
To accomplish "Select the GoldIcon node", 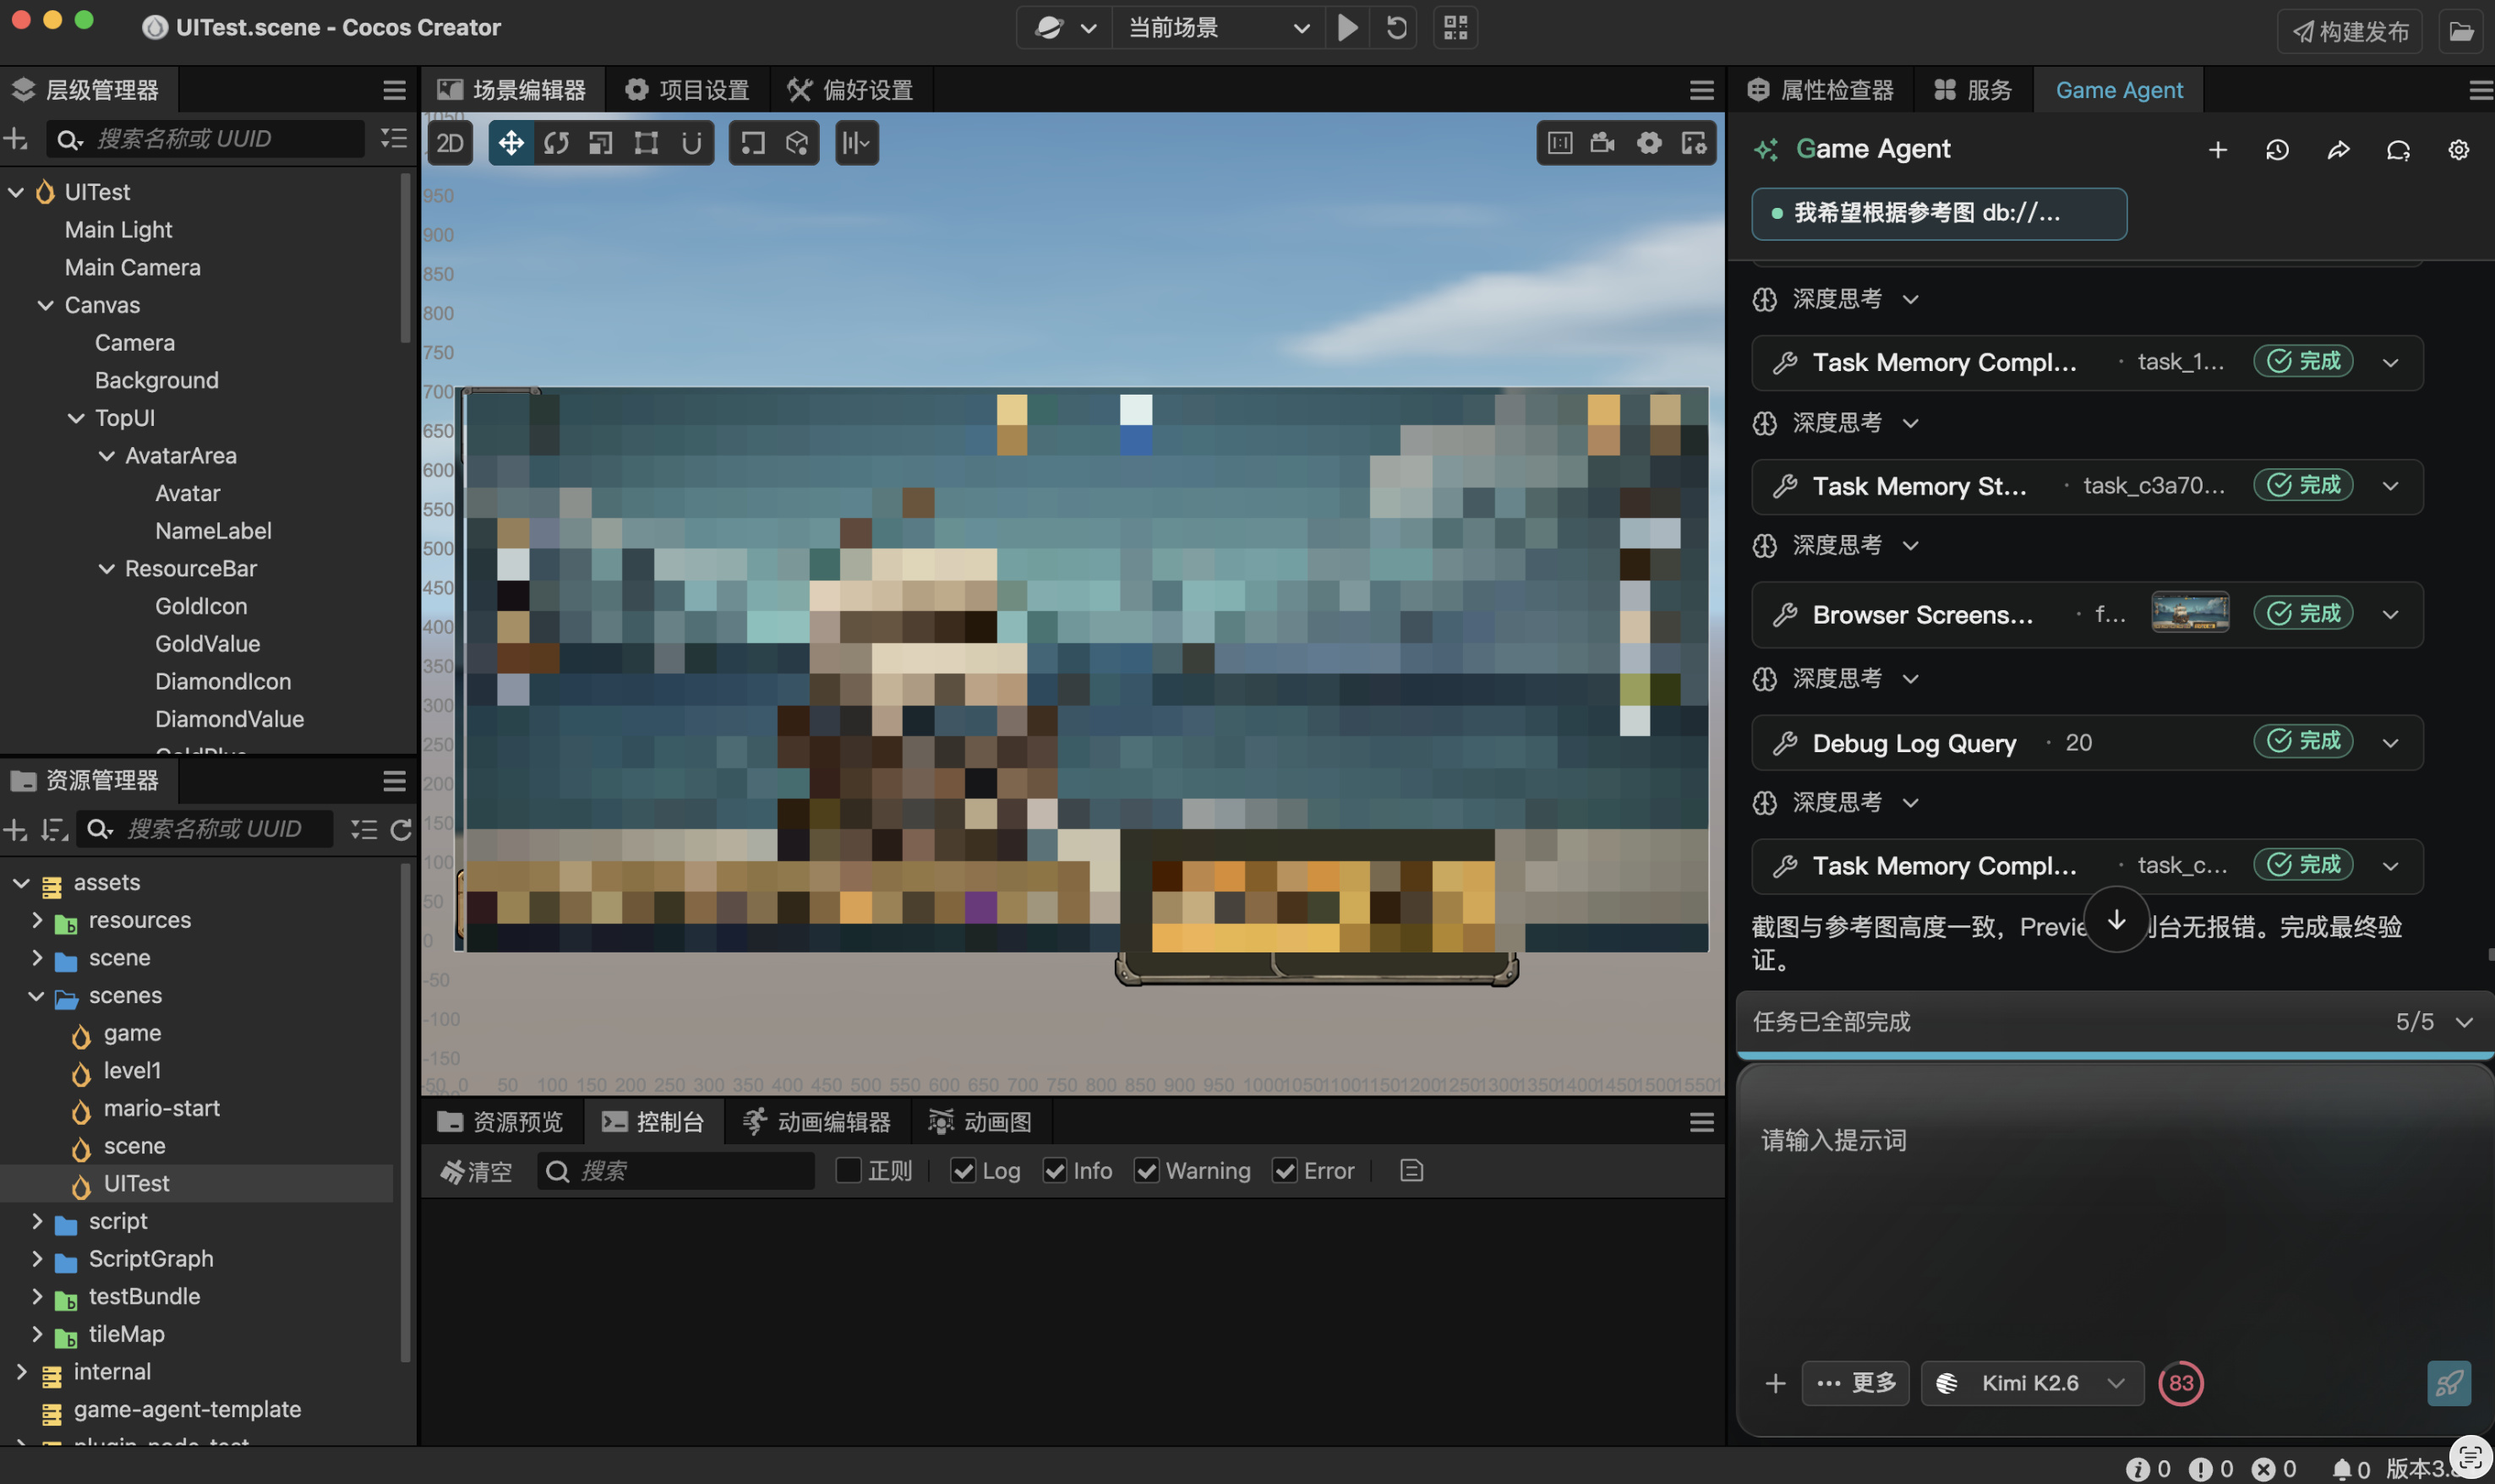I will (x=201, y=606).
